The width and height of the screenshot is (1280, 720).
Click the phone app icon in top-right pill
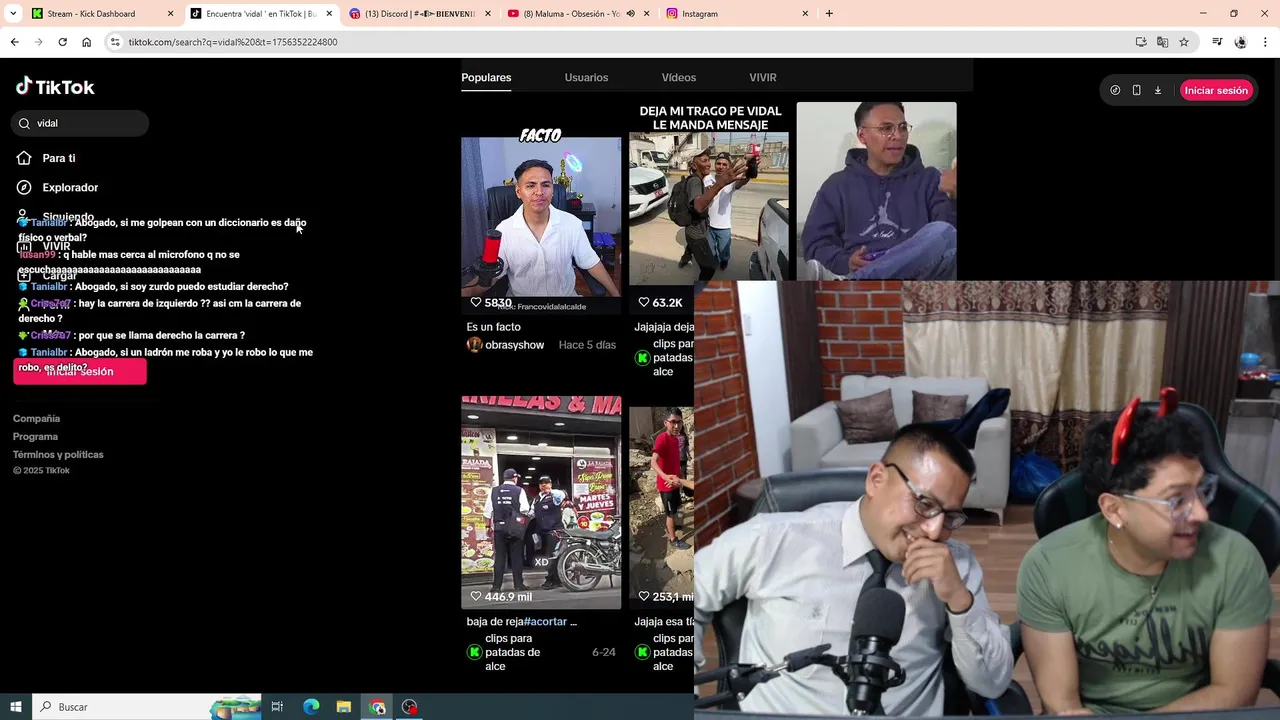click(1136, 90)
